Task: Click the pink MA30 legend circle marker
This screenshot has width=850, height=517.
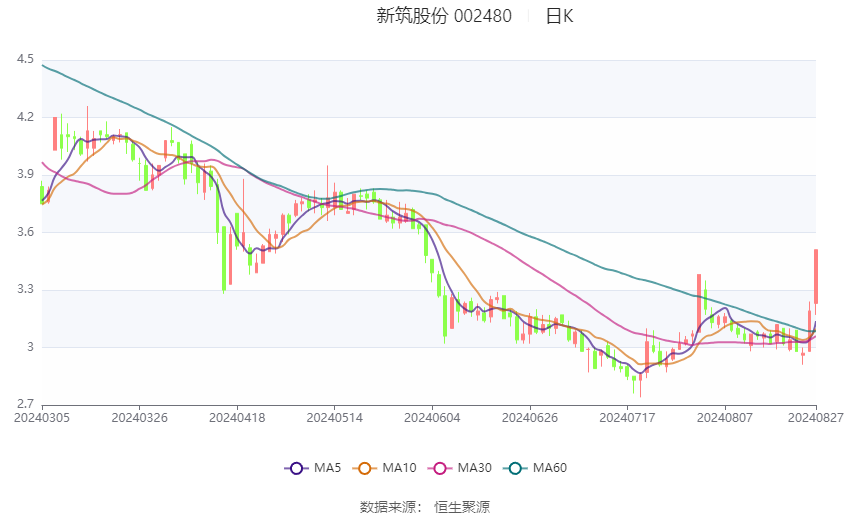Action: click(x=437, y=468)
